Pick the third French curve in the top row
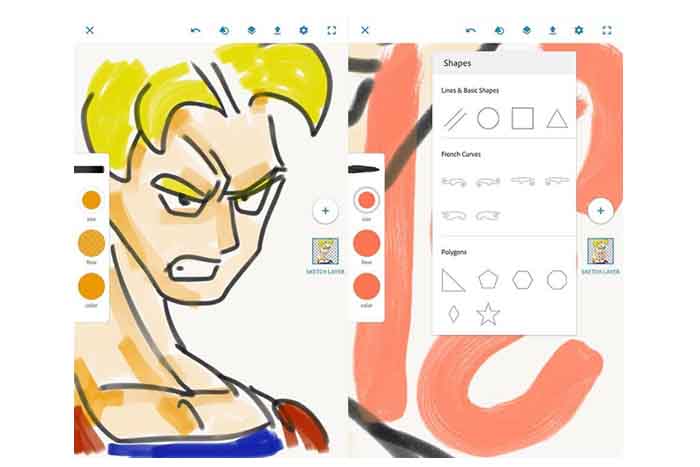Image resolution: width=700 pixels, height=467 pixels. (523, 181)
